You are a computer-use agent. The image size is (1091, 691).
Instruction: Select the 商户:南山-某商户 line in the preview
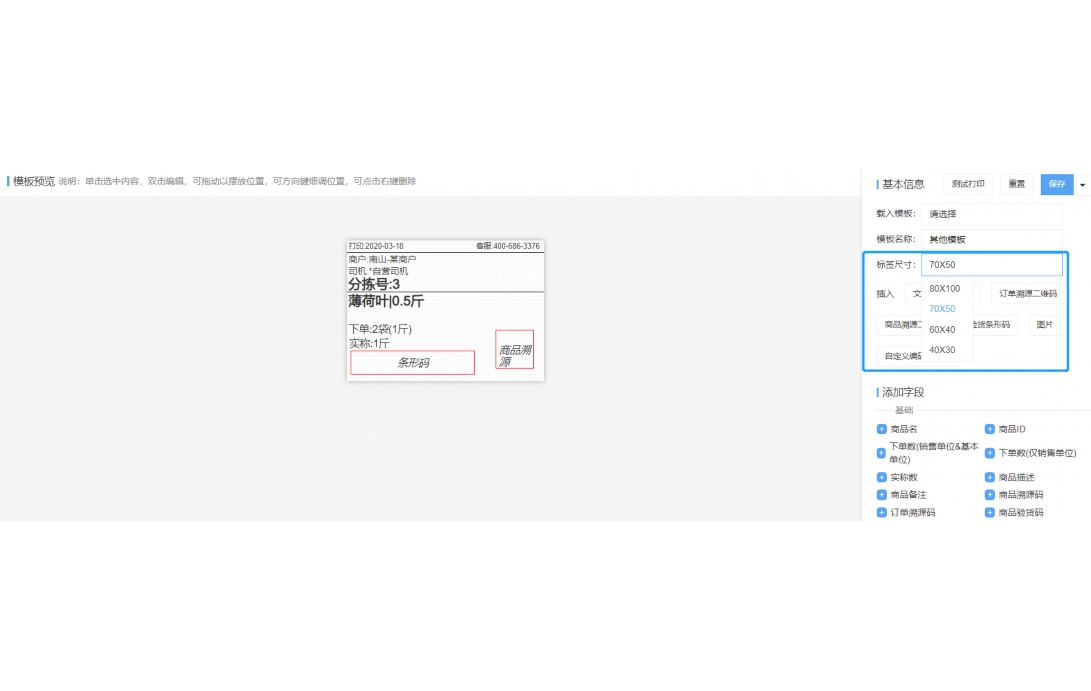click(382, 259)
